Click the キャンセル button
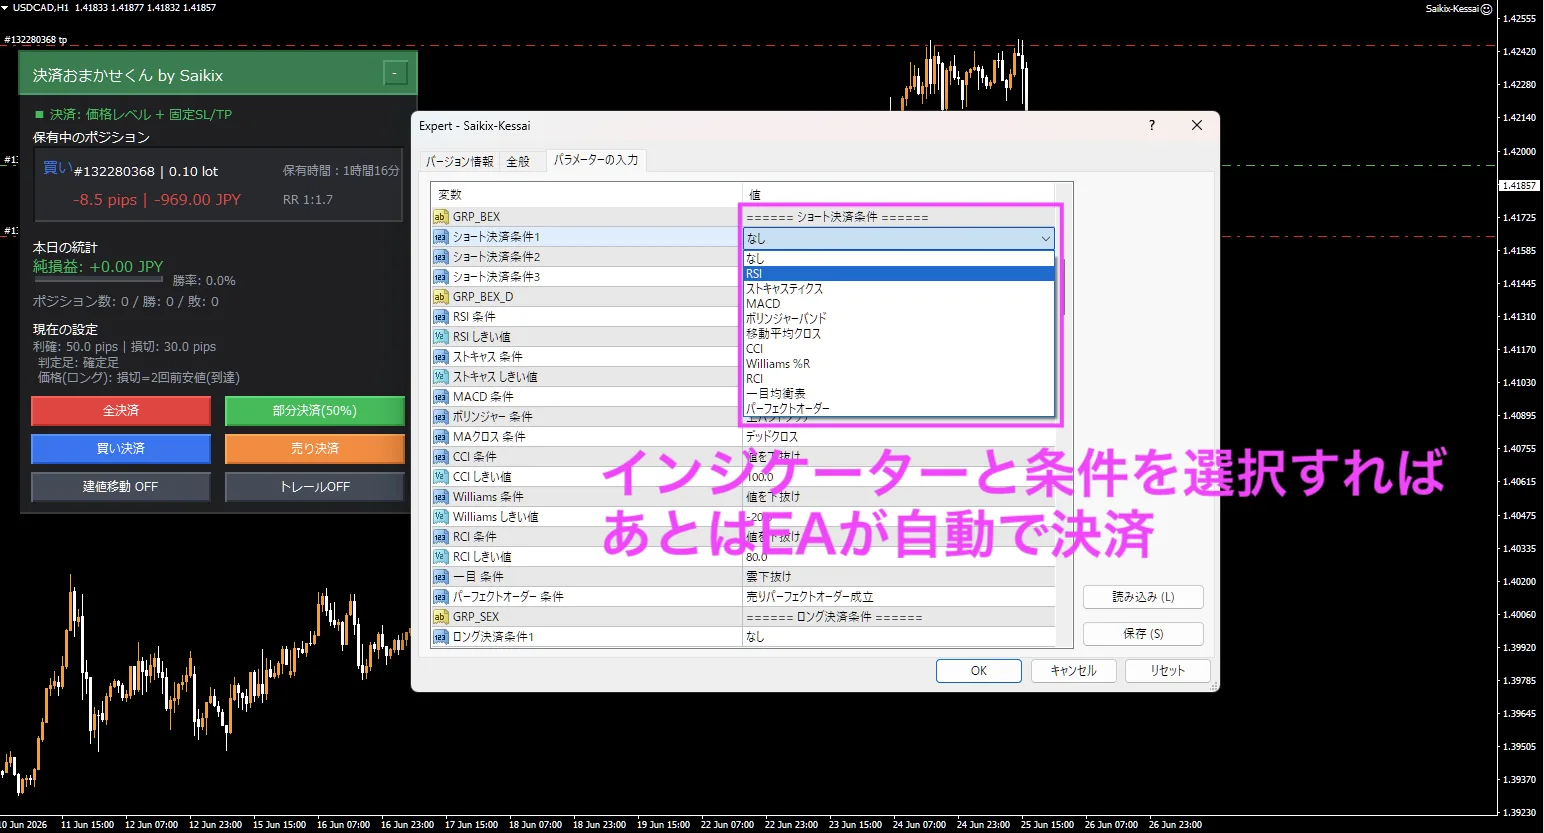The width and height of the screenshot is (1544, 833). [1073, 671]
